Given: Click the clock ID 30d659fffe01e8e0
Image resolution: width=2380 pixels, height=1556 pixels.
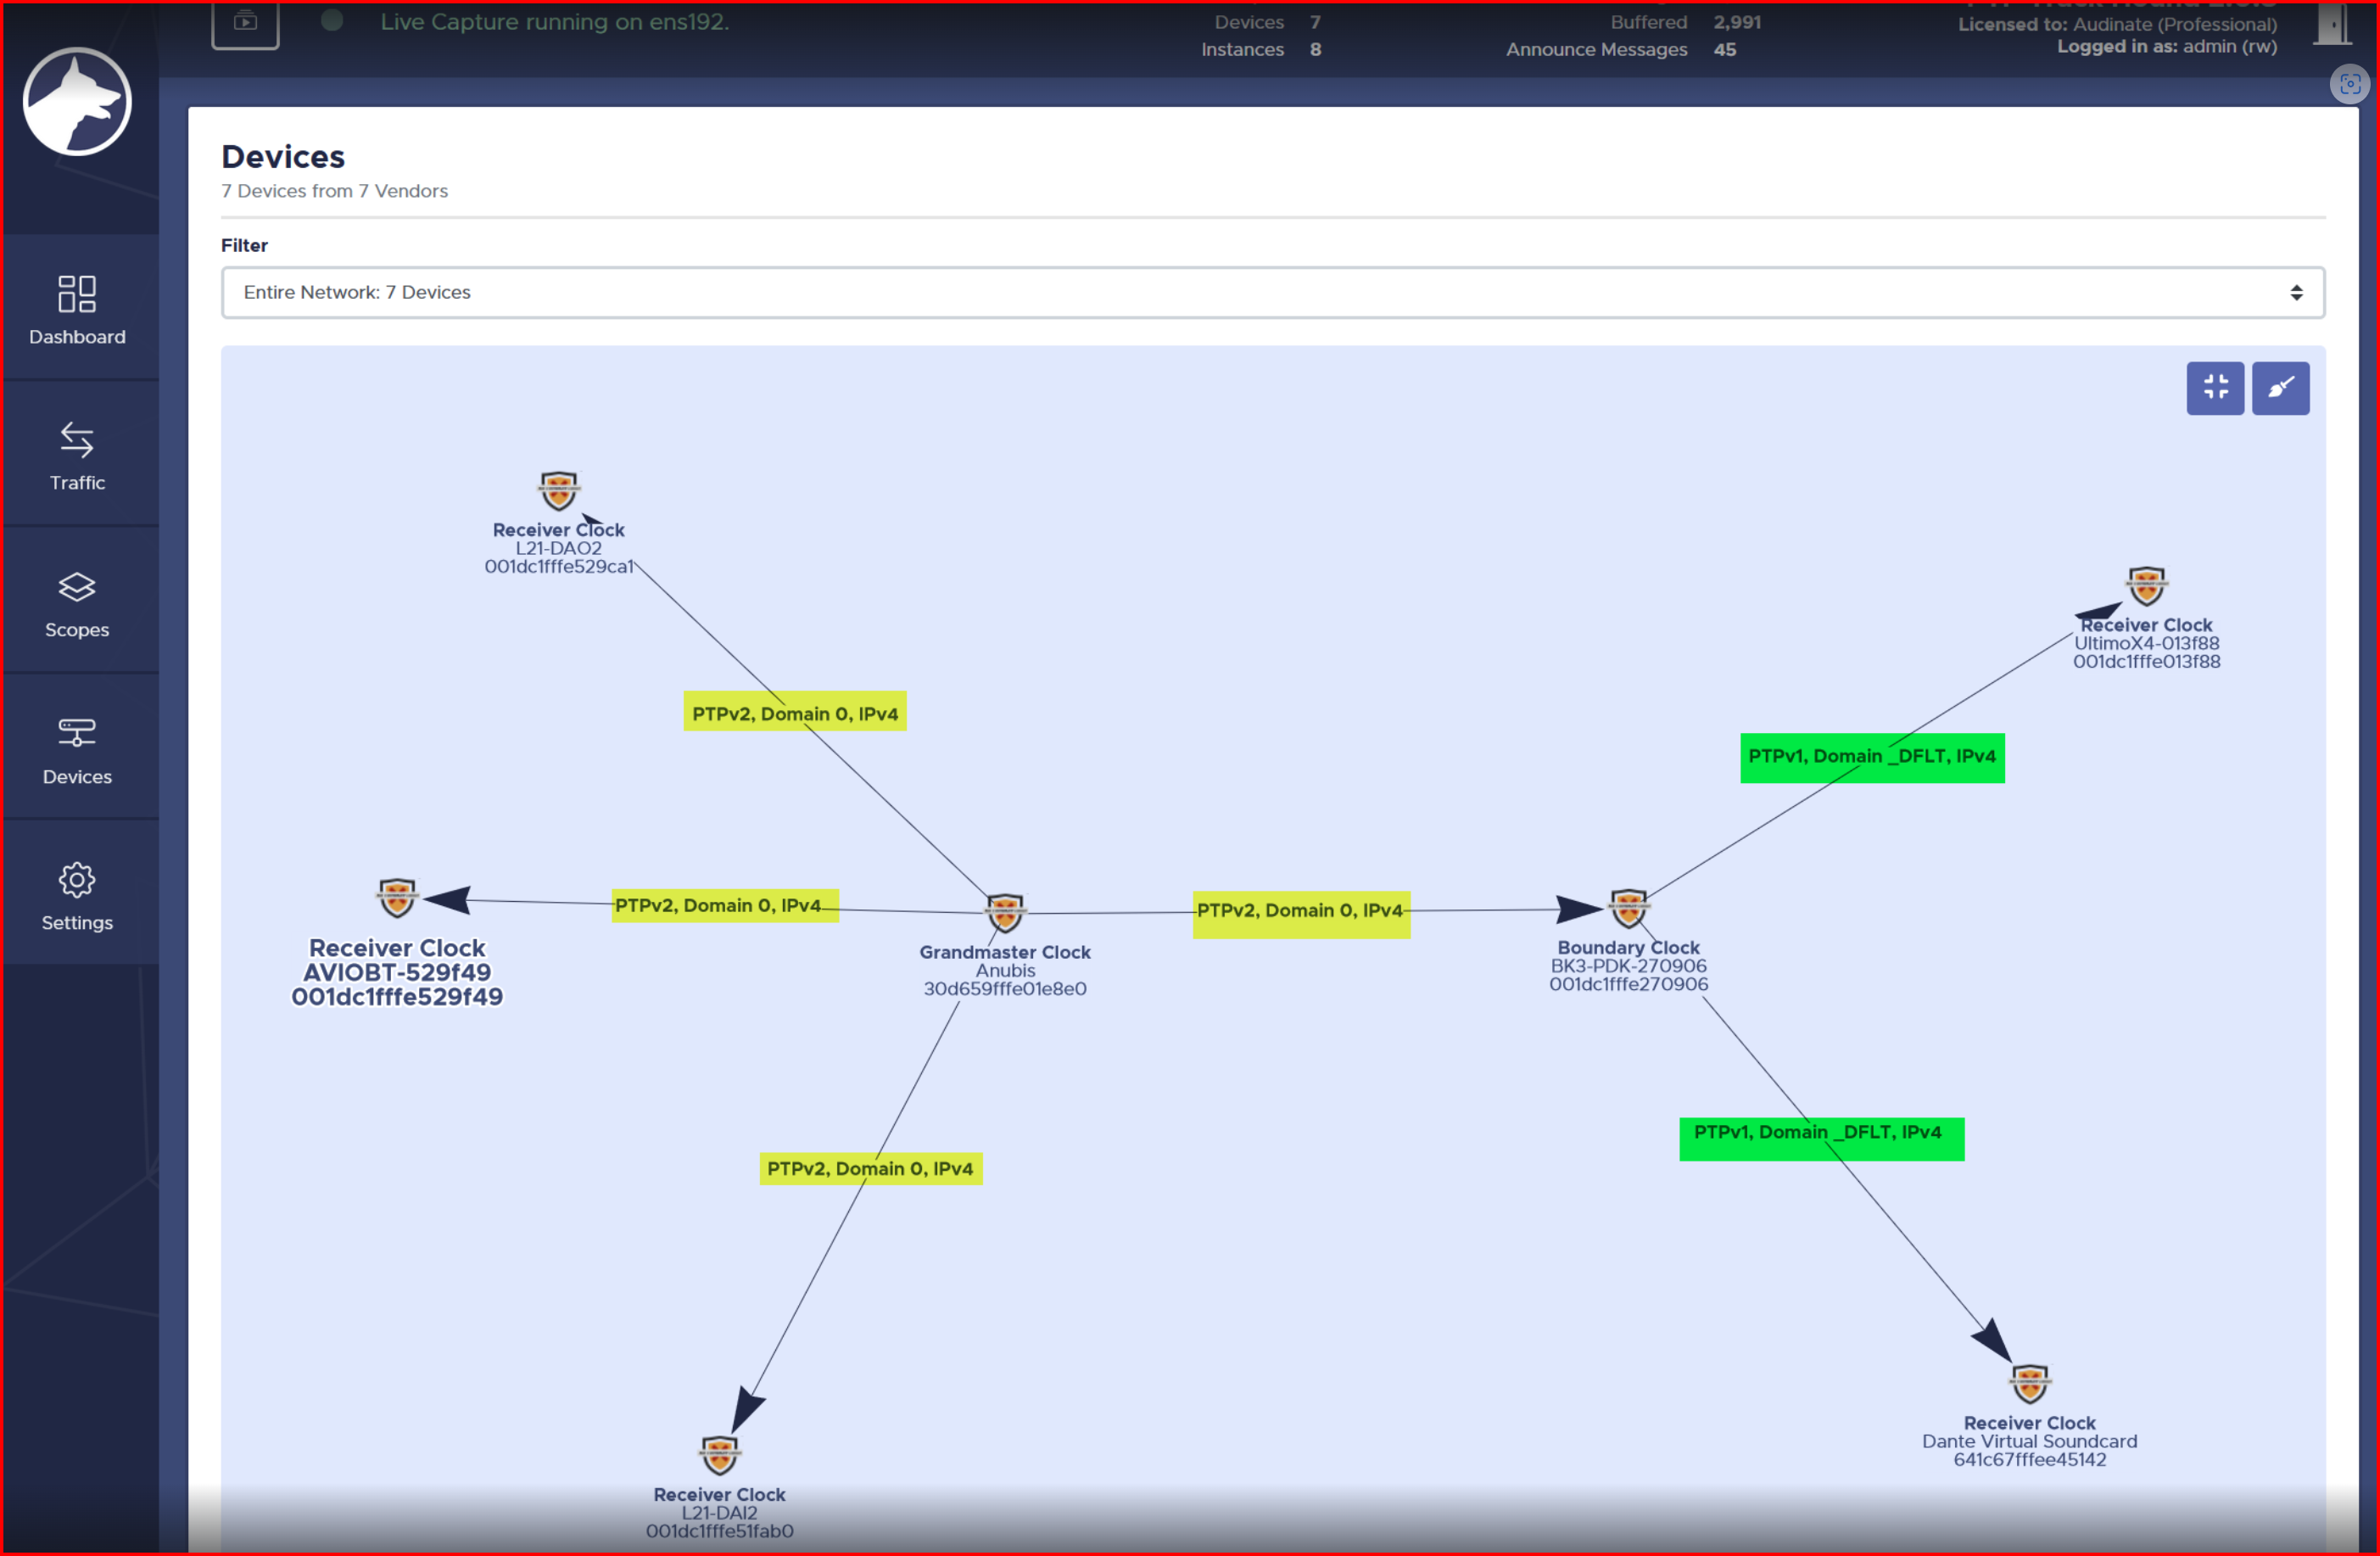Looking at the screenshot, I should pyautogui.click(x=1004, y=989).
